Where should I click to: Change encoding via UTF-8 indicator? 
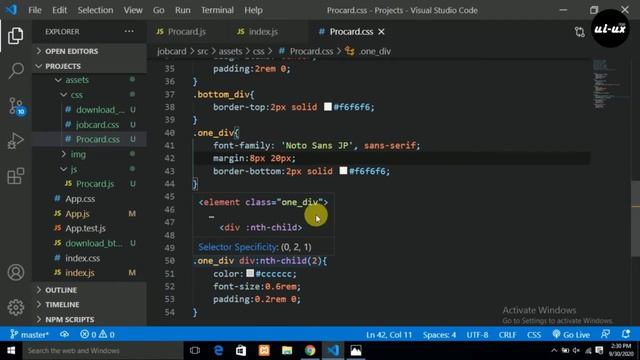(477, 335)
